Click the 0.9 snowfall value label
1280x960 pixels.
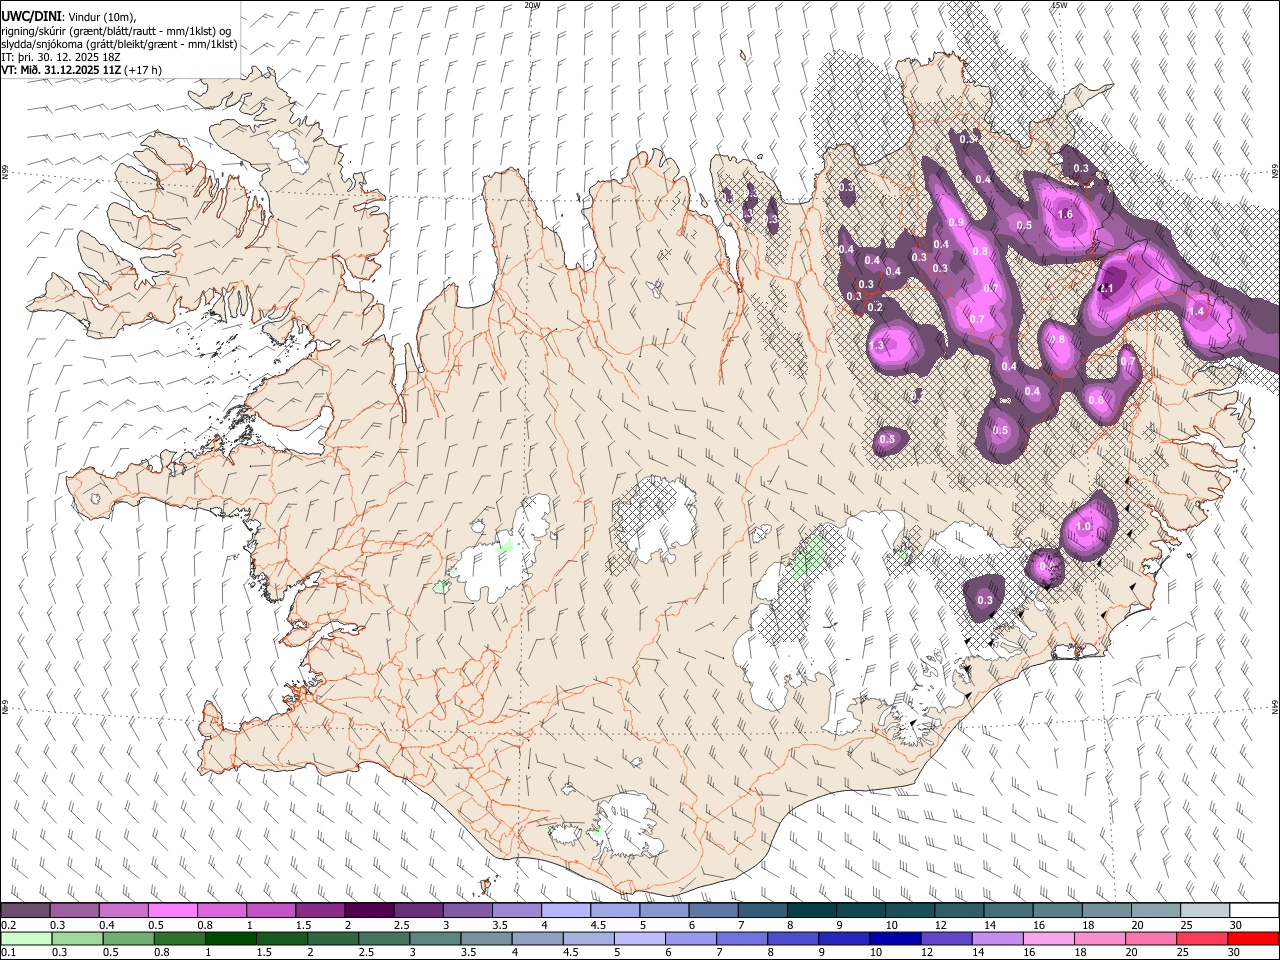(x=956, y=222)
